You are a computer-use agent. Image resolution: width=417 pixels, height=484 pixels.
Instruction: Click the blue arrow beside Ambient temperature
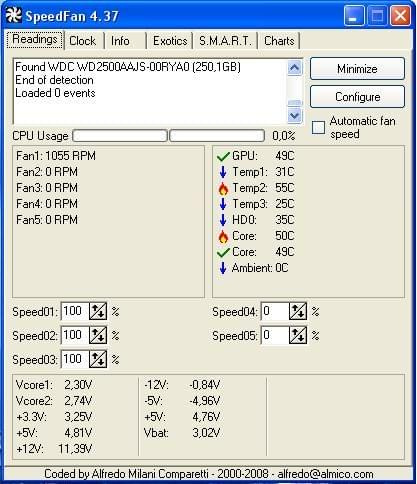click(223, 268)
